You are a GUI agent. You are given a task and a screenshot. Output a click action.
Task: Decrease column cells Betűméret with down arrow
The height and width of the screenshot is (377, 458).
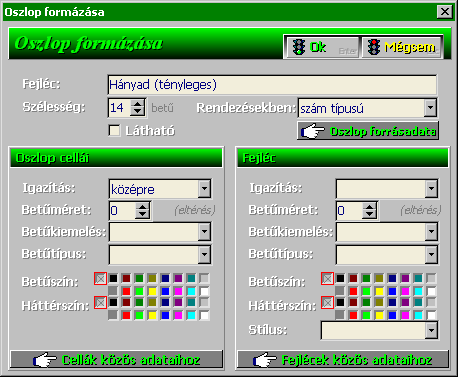point(143,215)
